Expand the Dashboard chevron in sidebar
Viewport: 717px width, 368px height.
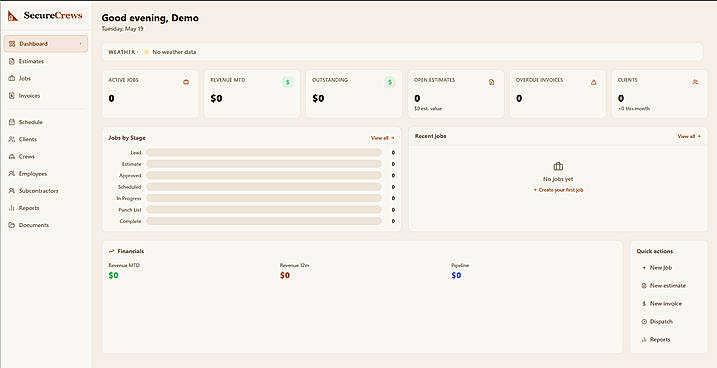[80, 44]
